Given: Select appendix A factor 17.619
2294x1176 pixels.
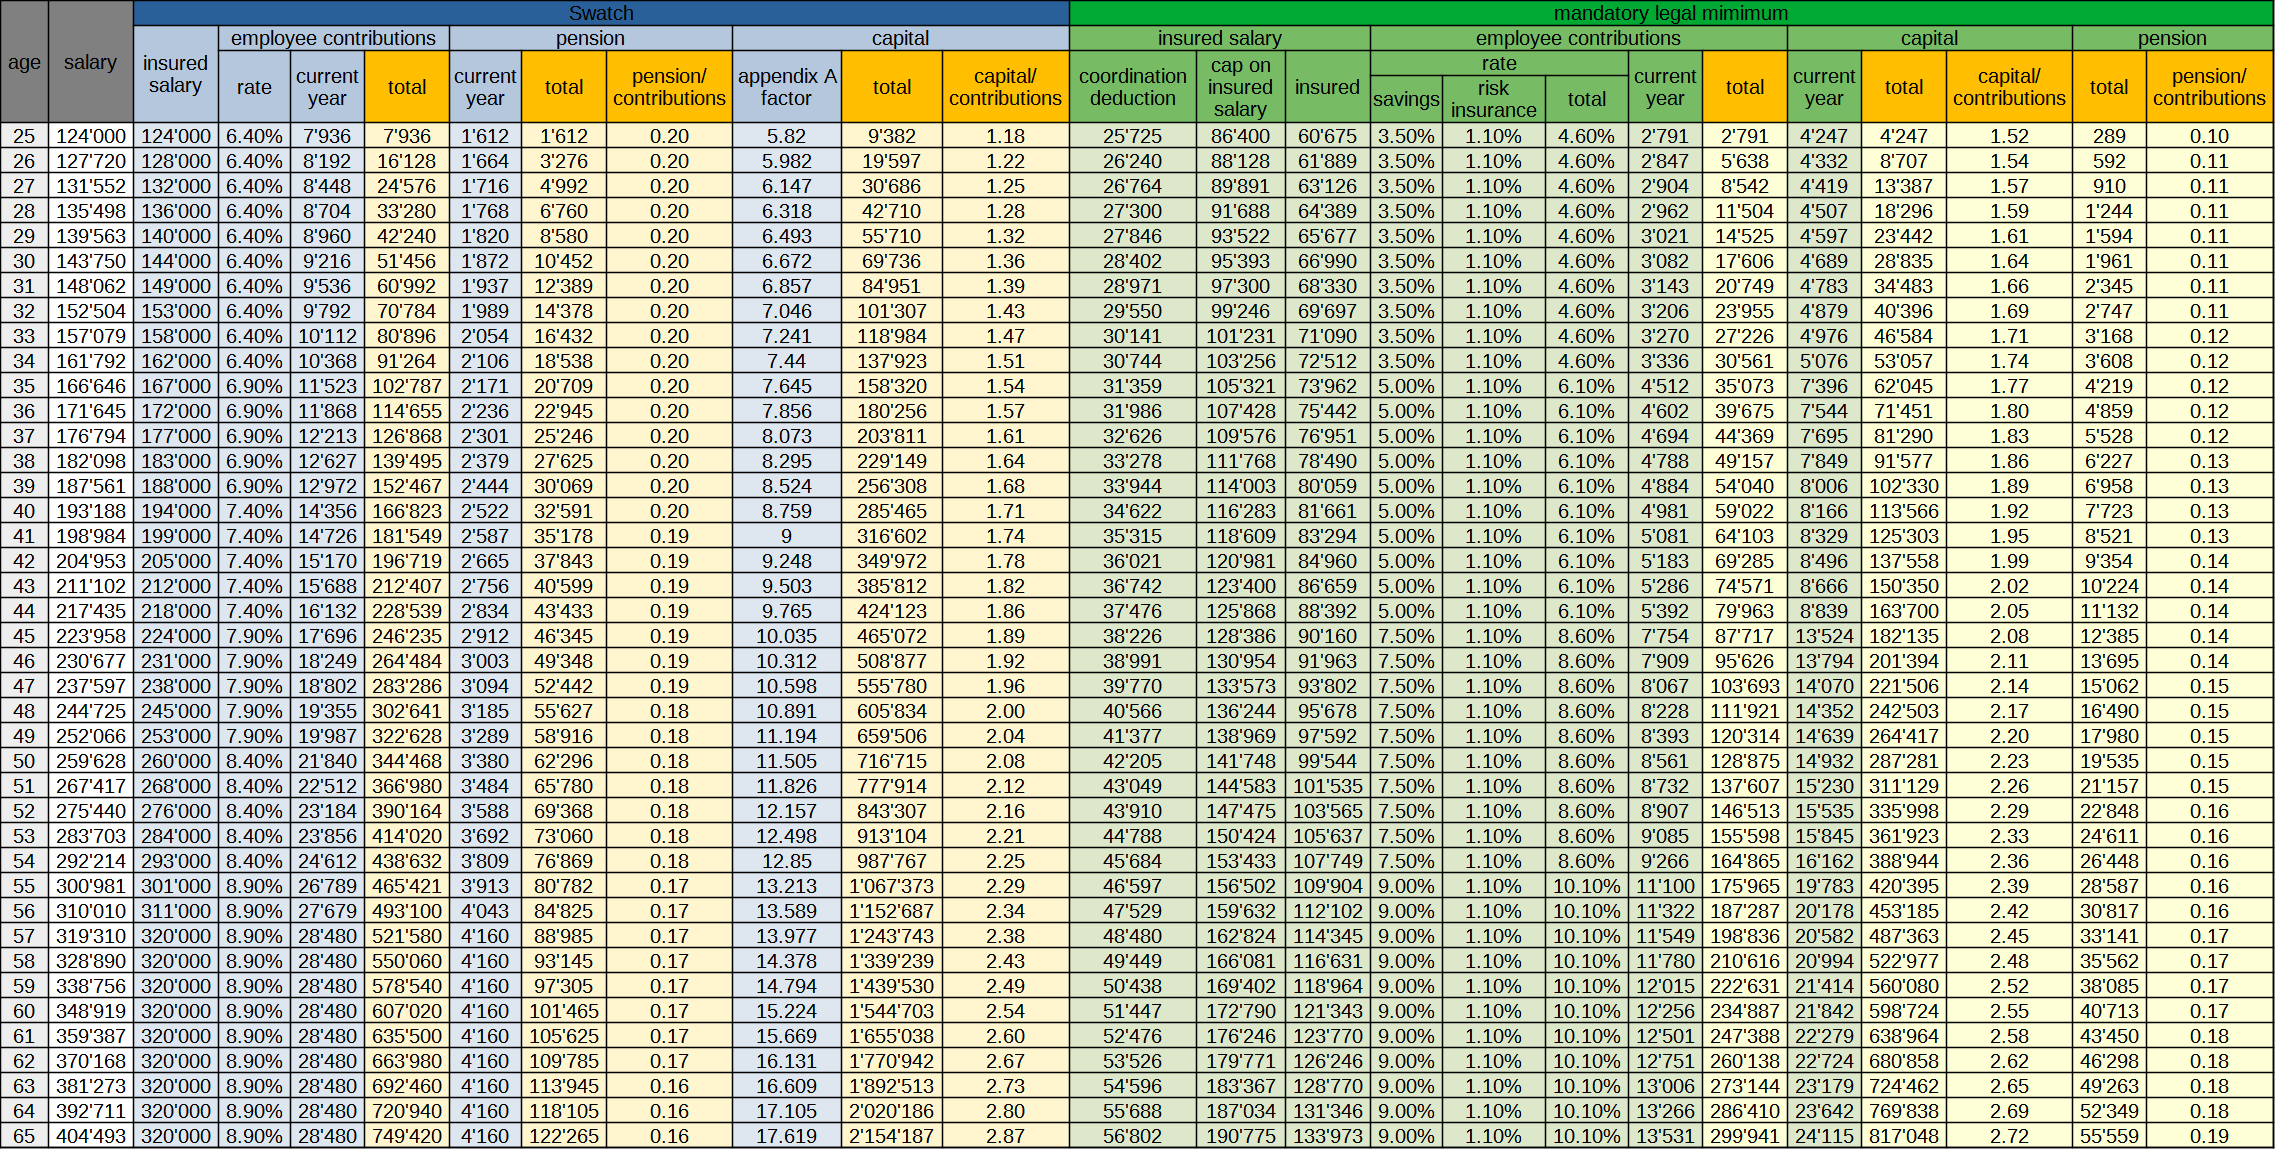Looking at the screenshot, I should 787,1136.
